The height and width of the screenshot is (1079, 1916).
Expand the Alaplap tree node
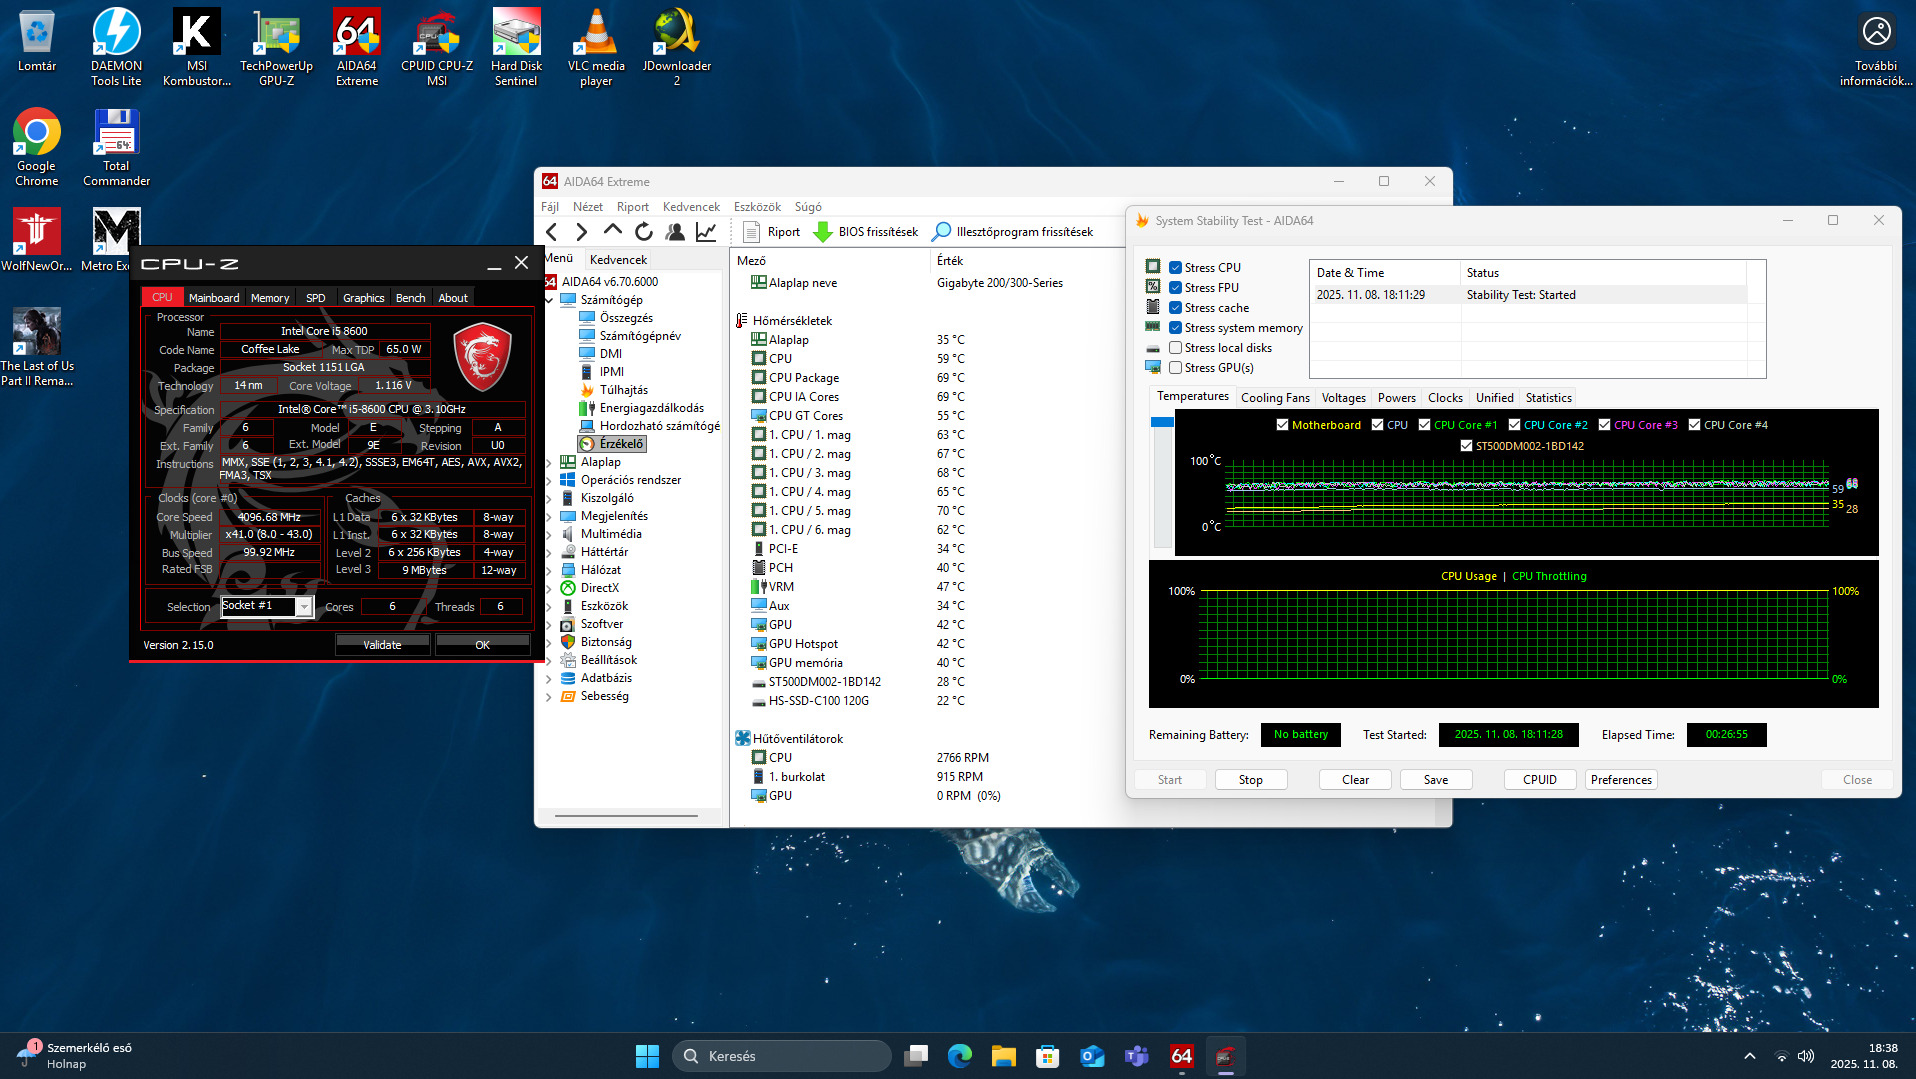click(x=549, y=462)
